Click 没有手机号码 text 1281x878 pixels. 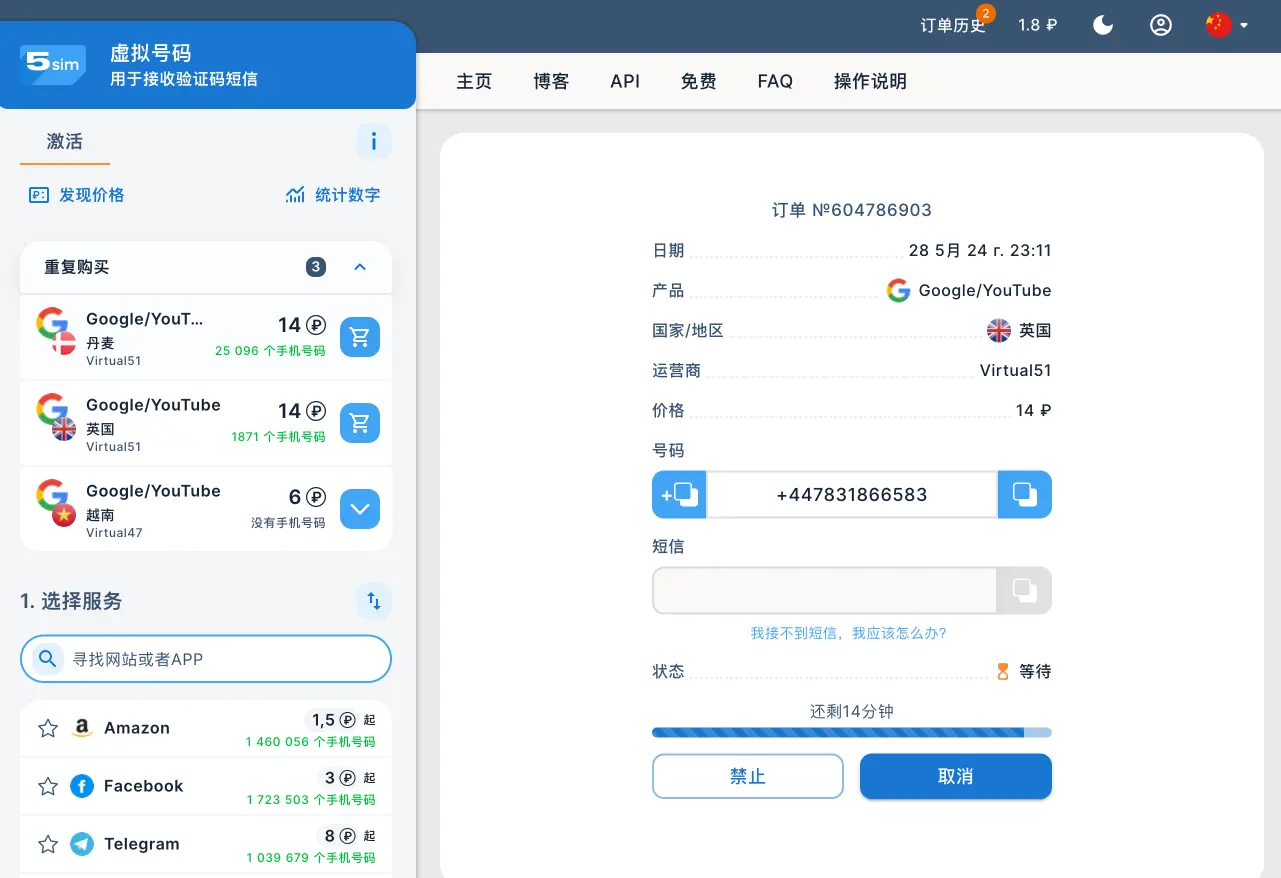(288, 523)
